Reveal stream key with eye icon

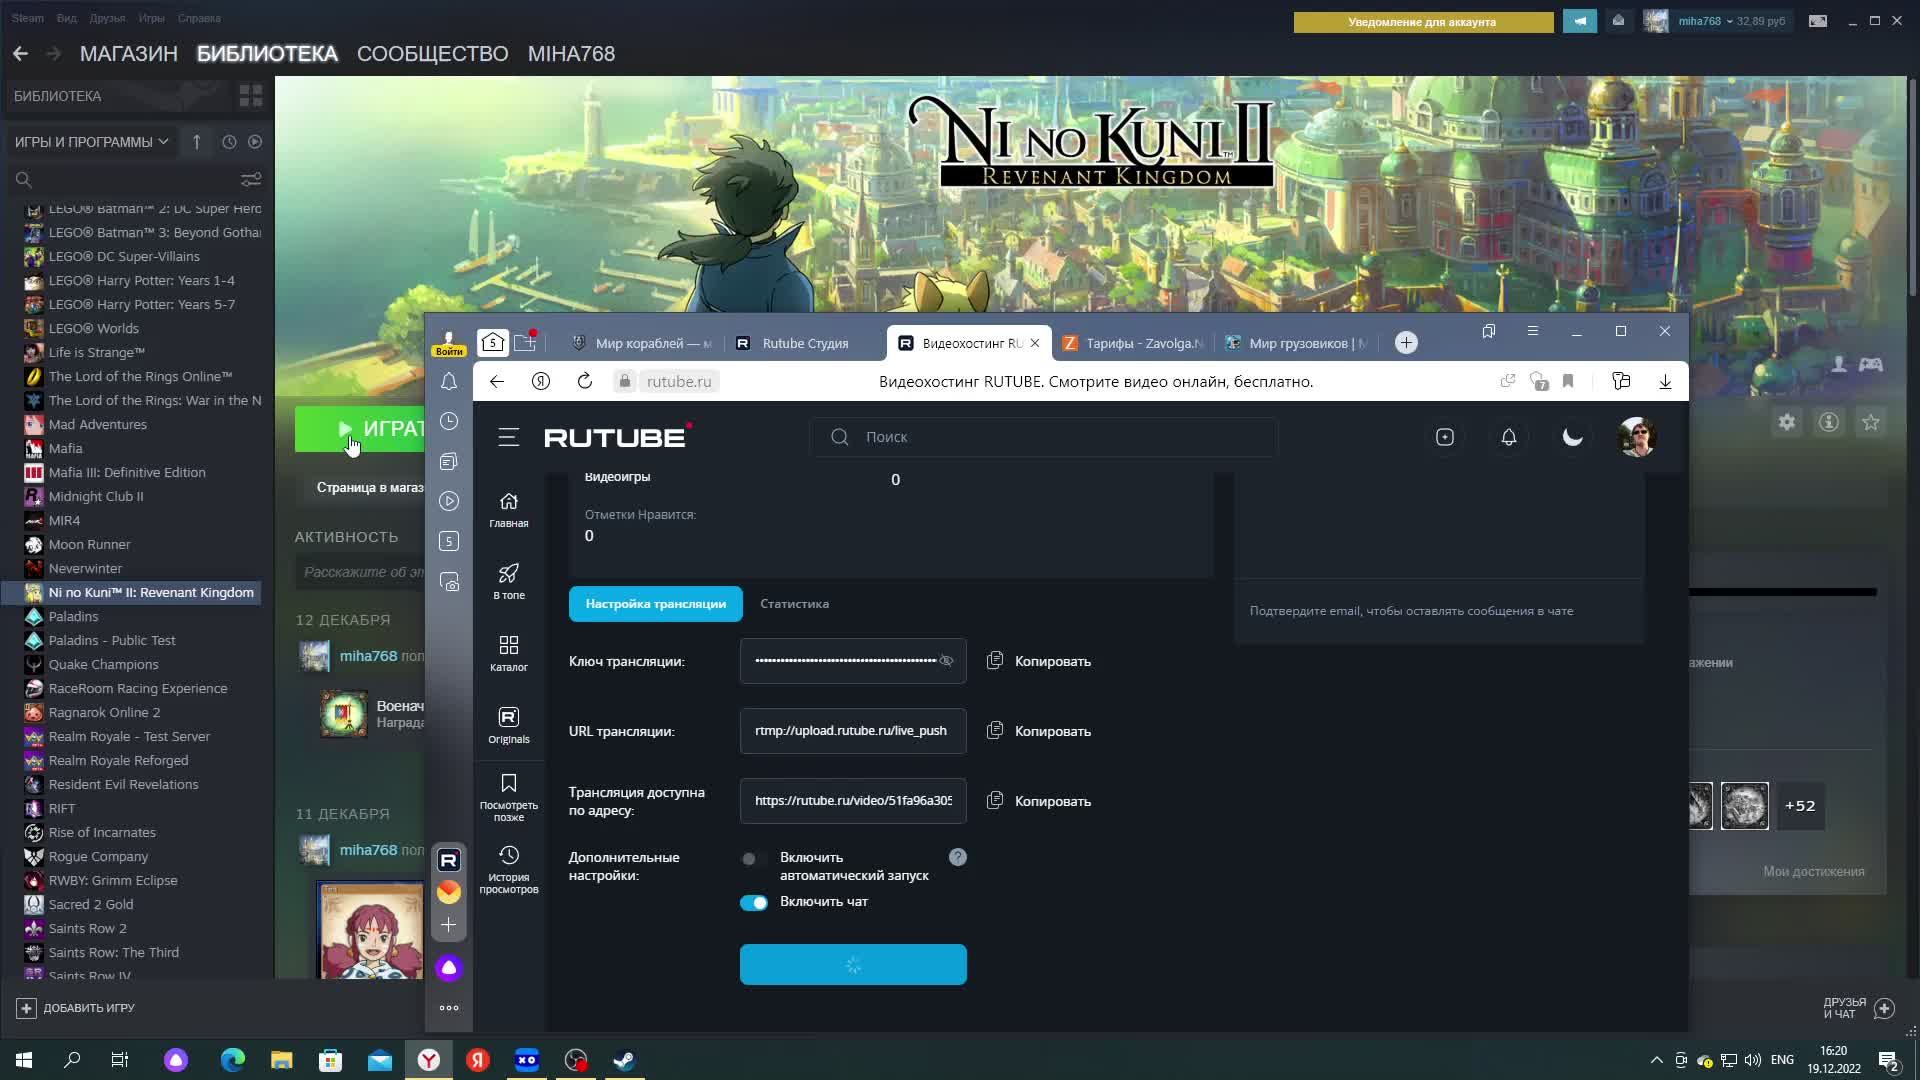[x=946, y=661]
